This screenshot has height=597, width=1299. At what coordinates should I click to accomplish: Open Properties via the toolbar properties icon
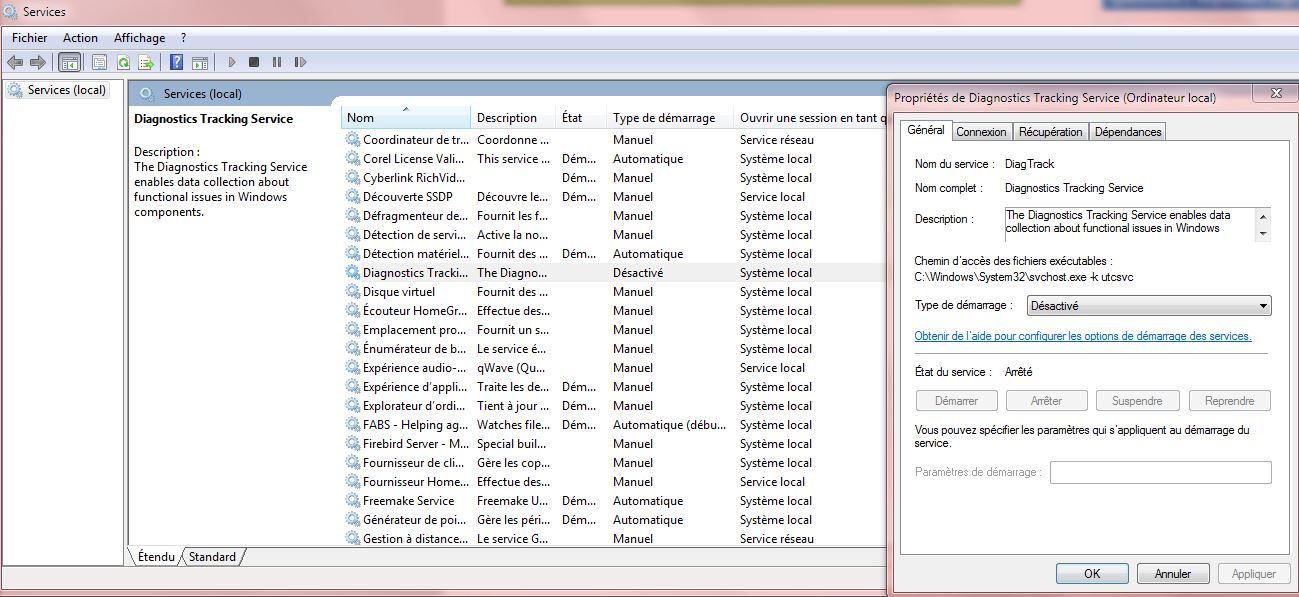(99, 62)
